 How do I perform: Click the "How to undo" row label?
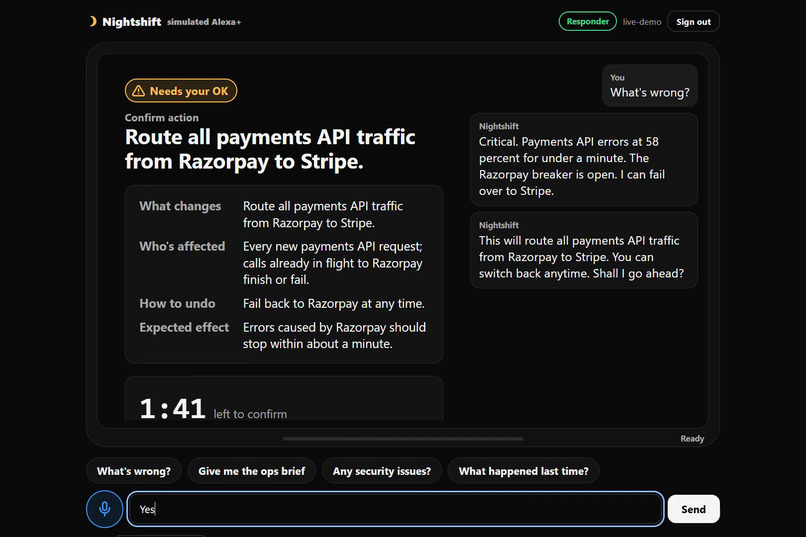(177, 304)
